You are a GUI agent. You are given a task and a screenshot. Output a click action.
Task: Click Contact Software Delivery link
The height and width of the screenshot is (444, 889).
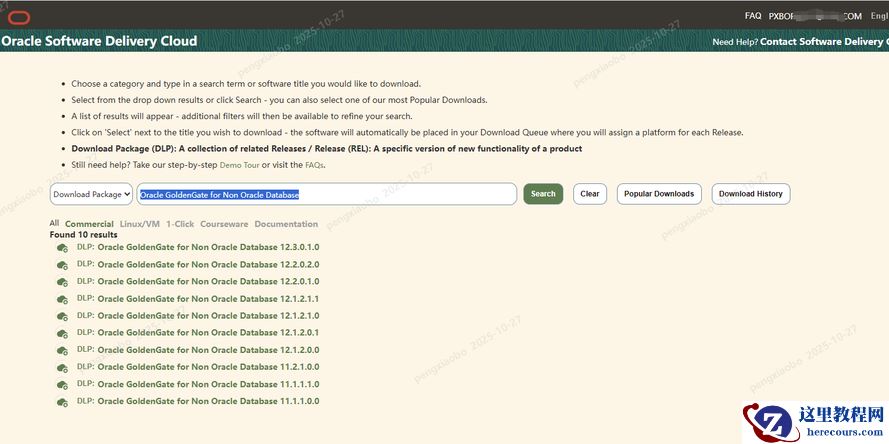(824, 41)
